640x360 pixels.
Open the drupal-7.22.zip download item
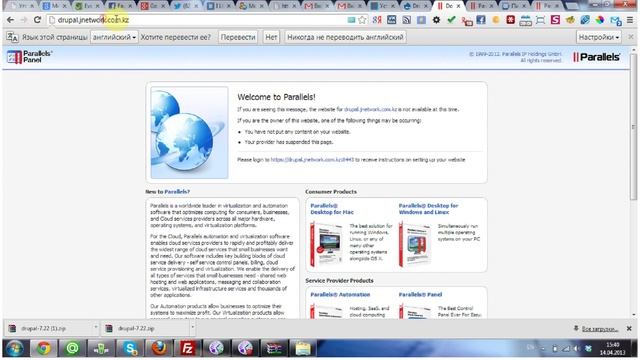click(146, 328)
